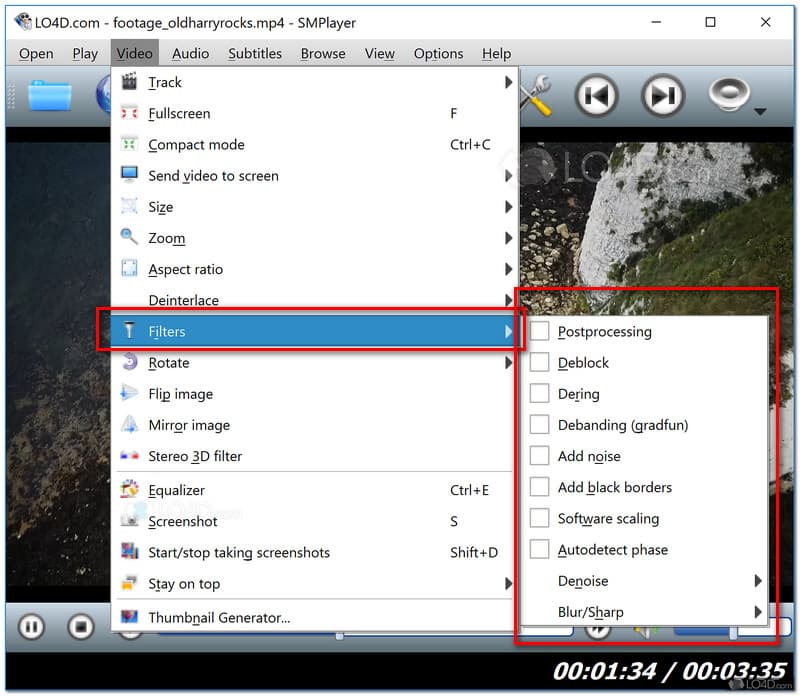Viewport: 800px width, 696px height.
Task: Select Fullscreen from the Video menu
Action: (179, 114)
